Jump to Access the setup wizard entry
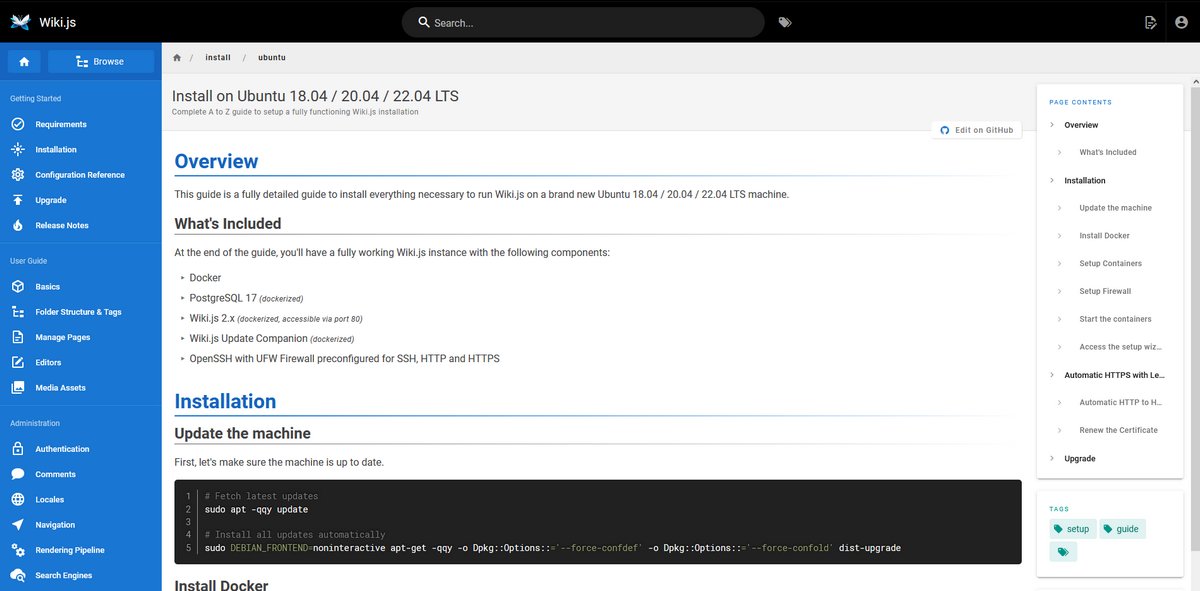Screen dimensions: 1200x591 coord(1120,347)
